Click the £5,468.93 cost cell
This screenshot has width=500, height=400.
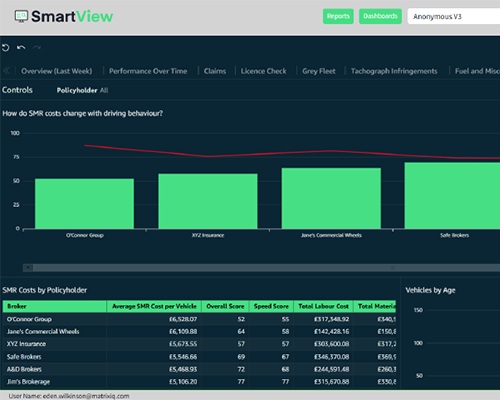(x=183, y=369)
